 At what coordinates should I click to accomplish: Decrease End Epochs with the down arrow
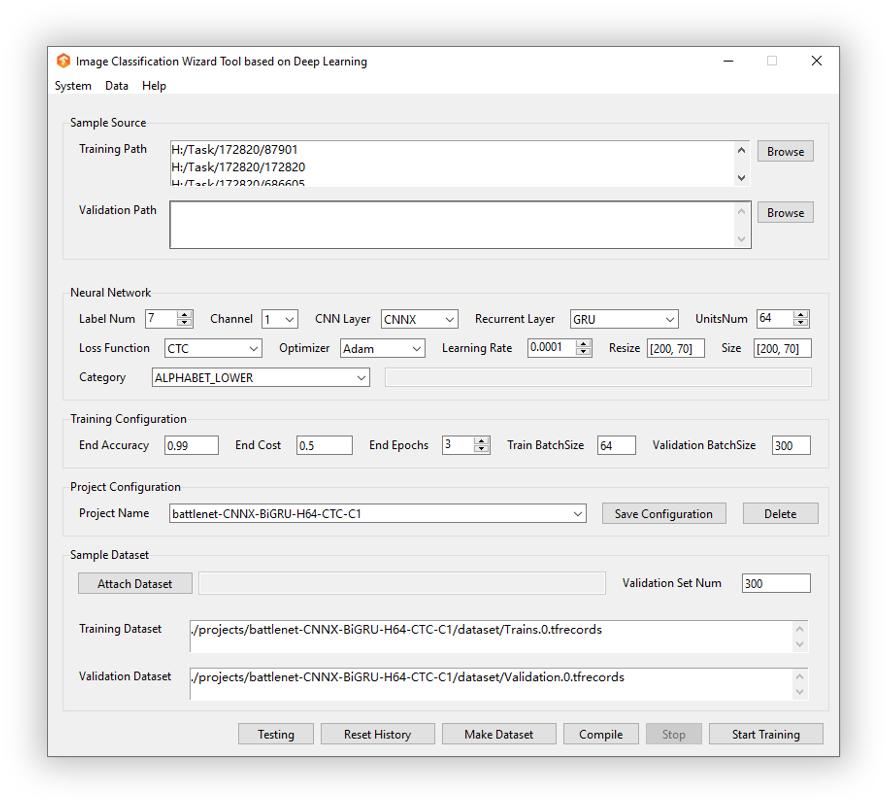[482, 450]
